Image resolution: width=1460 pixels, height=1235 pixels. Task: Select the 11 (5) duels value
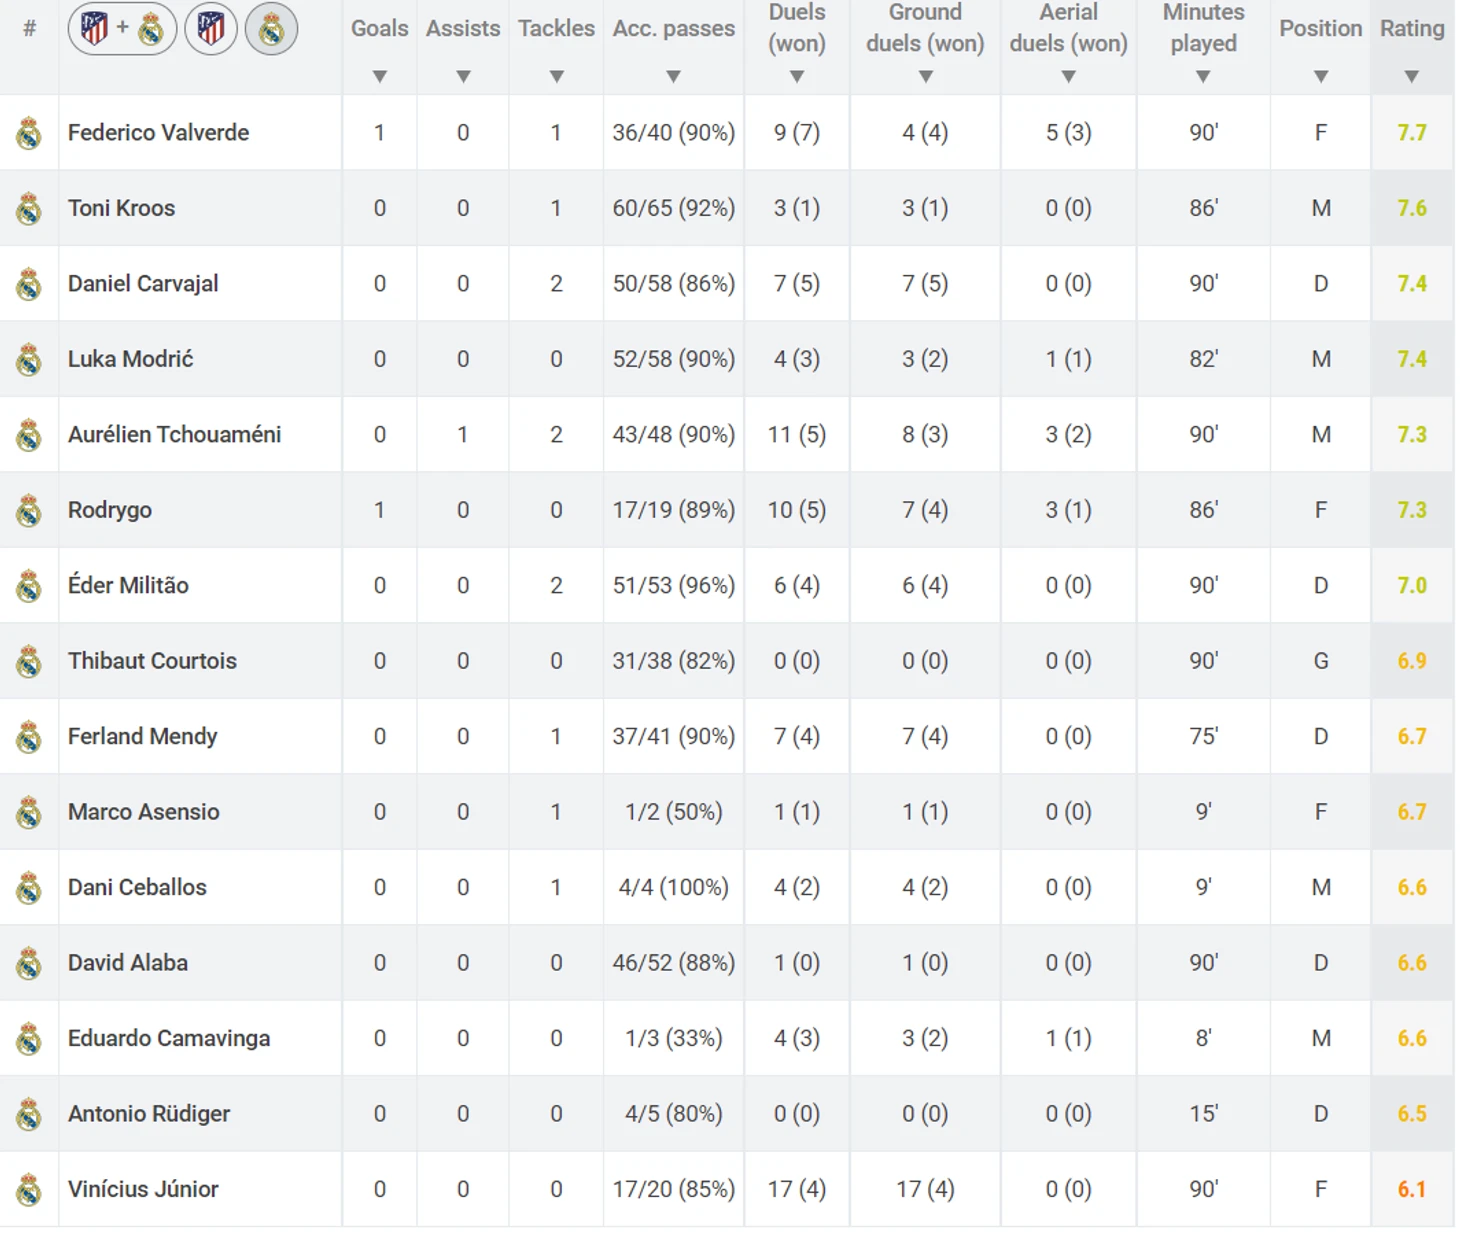[x=797, y=434]
